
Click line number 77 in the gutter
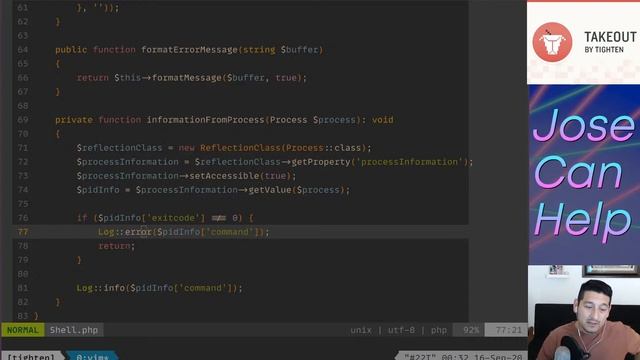23,232
